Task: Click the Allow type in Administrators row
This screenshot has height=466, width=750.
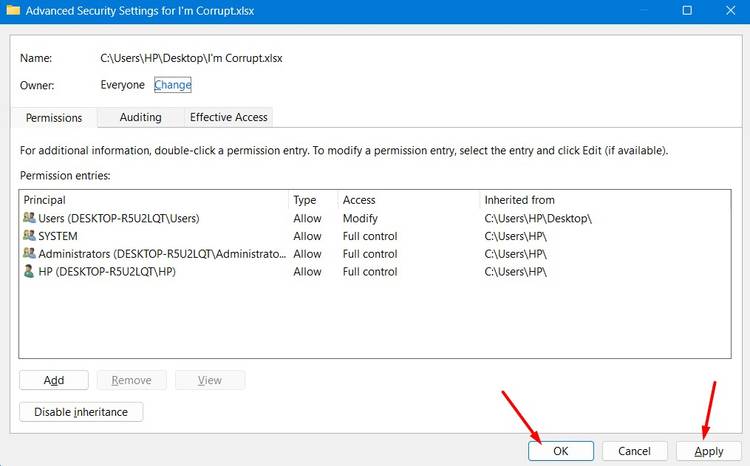Action: click(x=307, y=254)
